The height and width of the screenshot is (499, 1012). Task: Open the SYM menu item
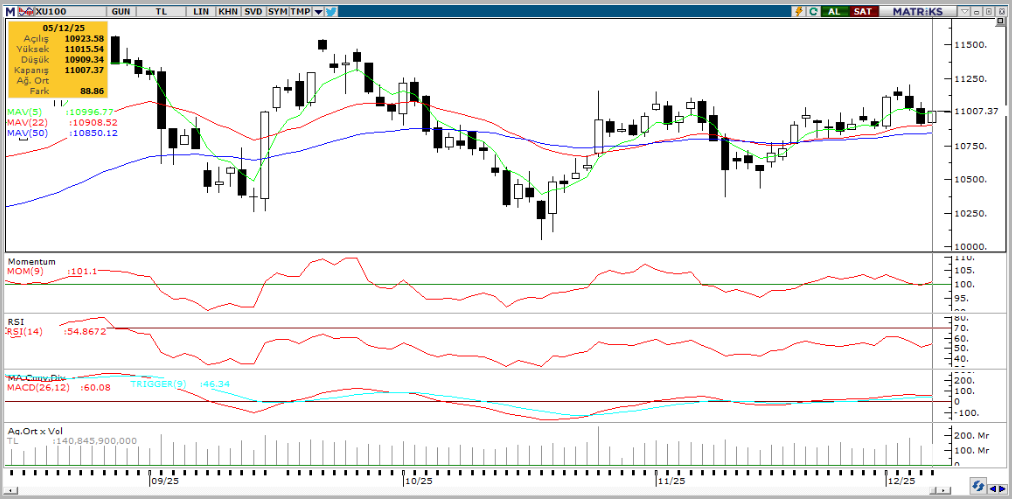[x=275, y=10]
